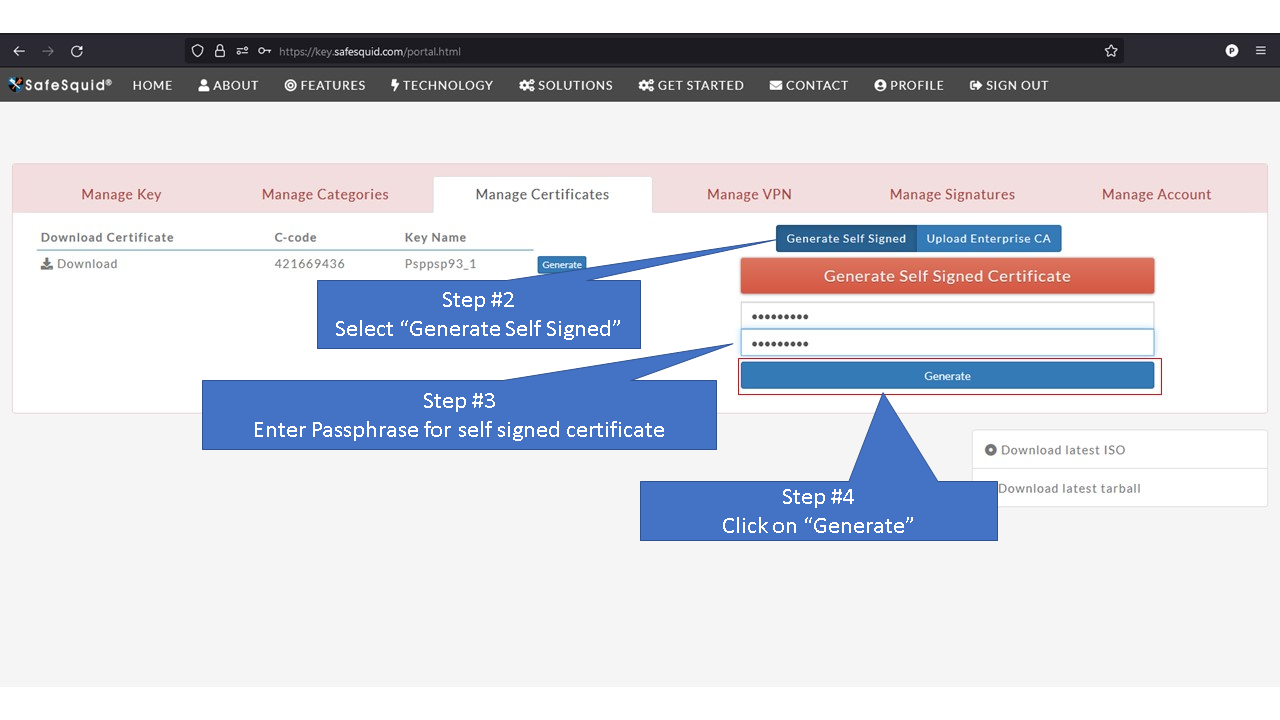This screenshot has height=720, width=1280.
Task: Switch to the Manage VPN tab
Action: point(748,194)
